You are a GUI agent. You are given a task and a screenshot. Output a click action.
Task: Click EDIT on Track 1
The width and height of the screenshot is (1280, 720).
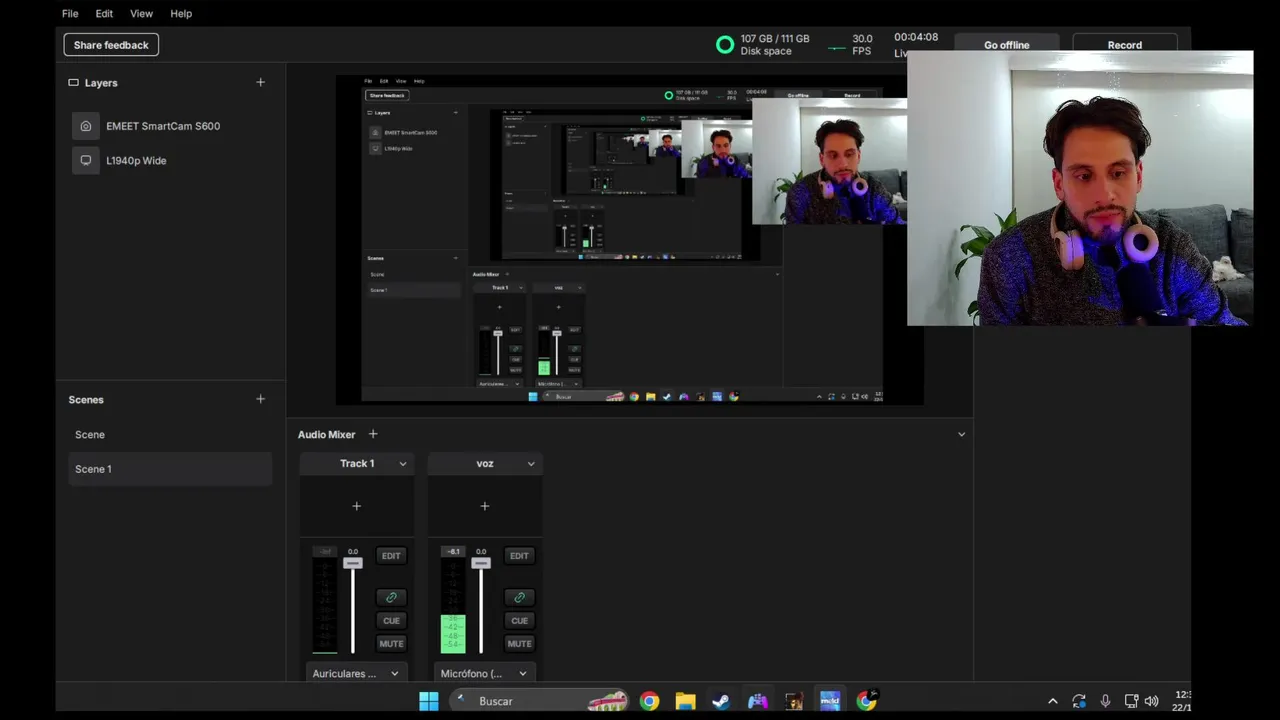(391, 556)
